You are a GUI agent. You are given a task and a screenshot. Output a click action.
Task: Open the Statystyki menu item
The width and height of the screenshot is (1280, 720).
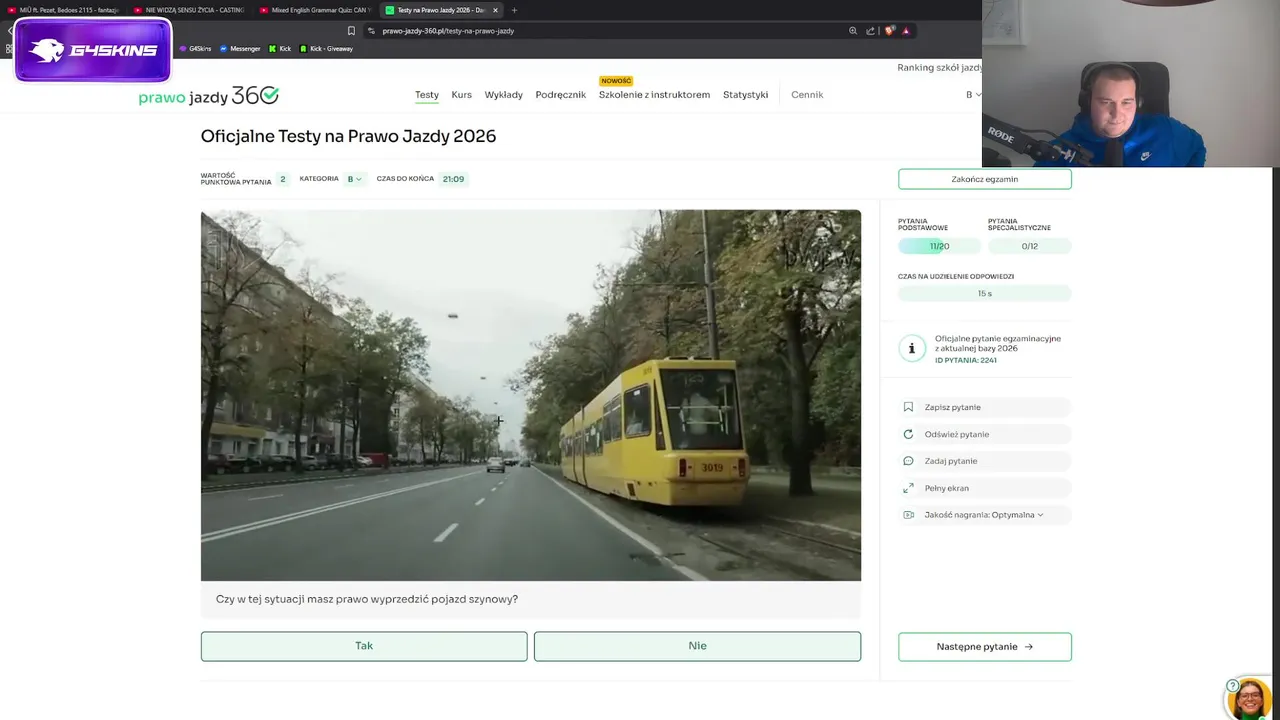pyautogui.click(x=745, y=95)
